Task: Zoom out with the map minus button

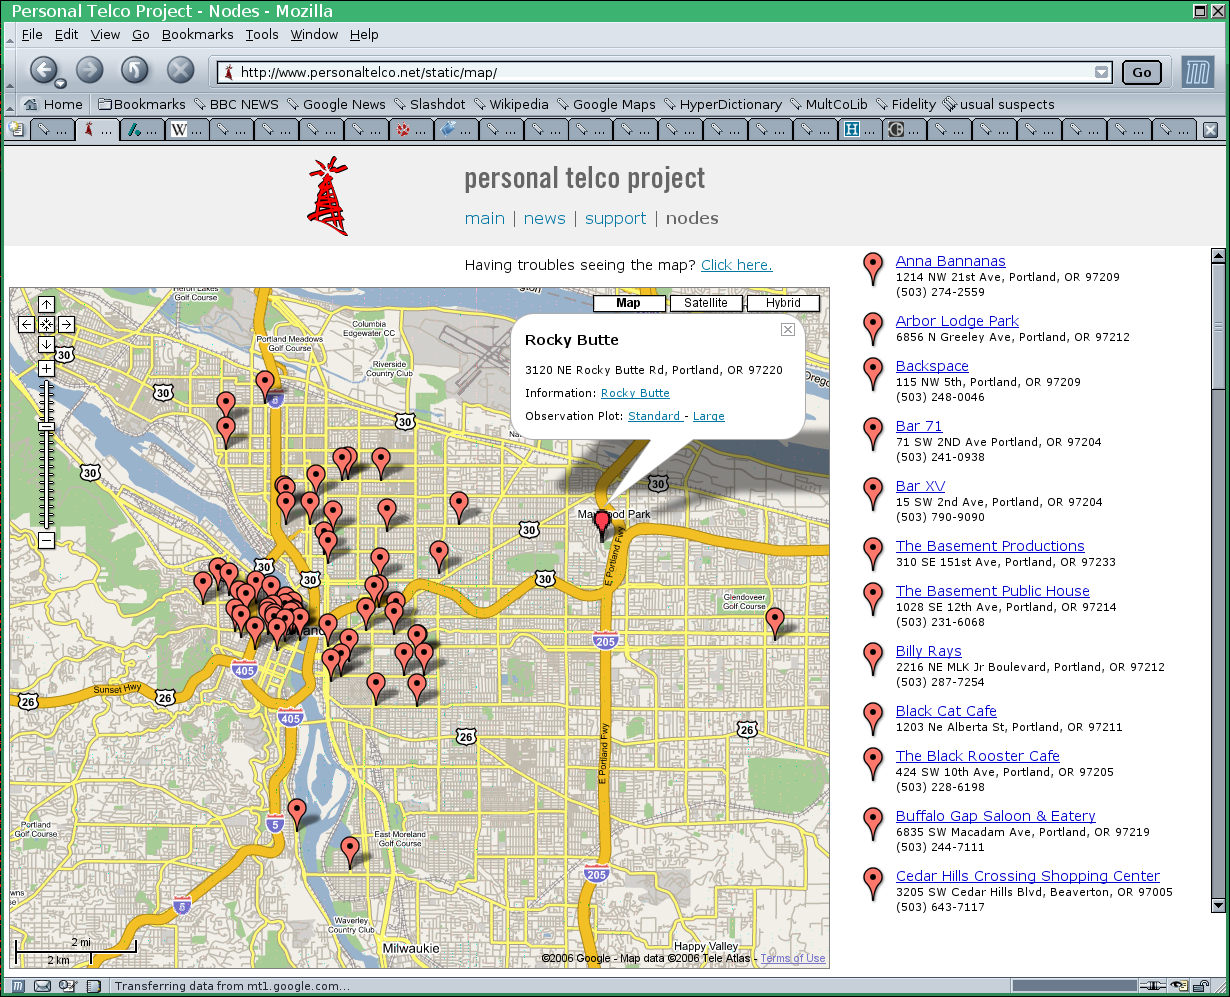Action: point(46,541)
